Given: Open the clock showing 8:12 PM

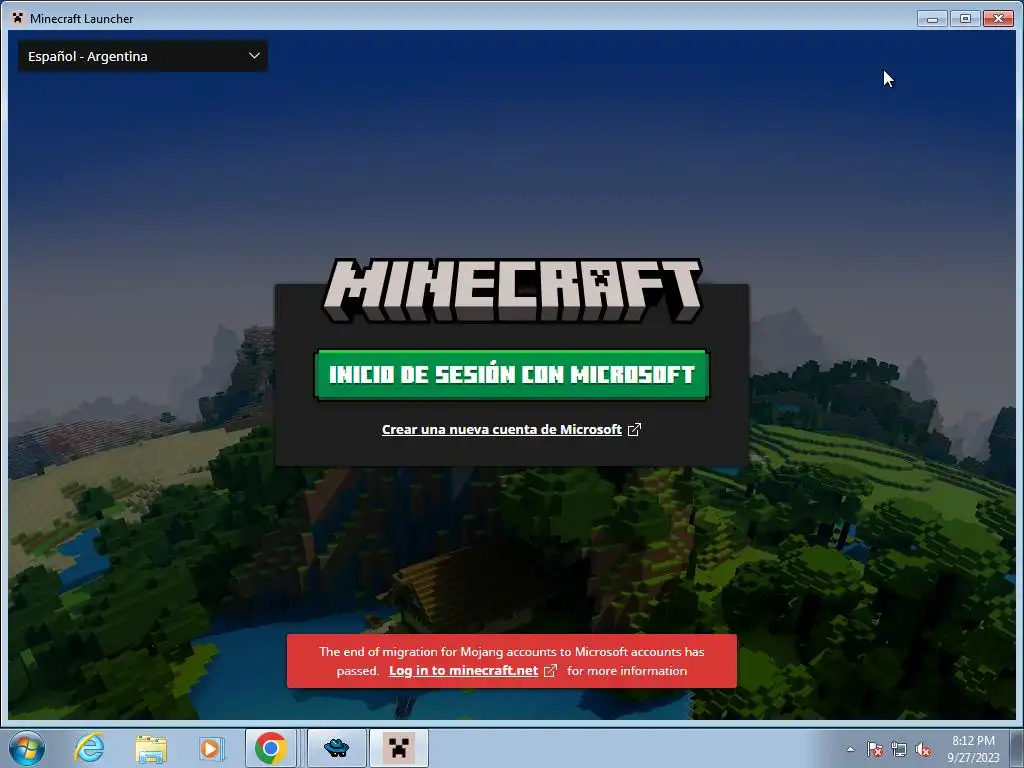Looking at the screenshot, I should tap(973, 748).
